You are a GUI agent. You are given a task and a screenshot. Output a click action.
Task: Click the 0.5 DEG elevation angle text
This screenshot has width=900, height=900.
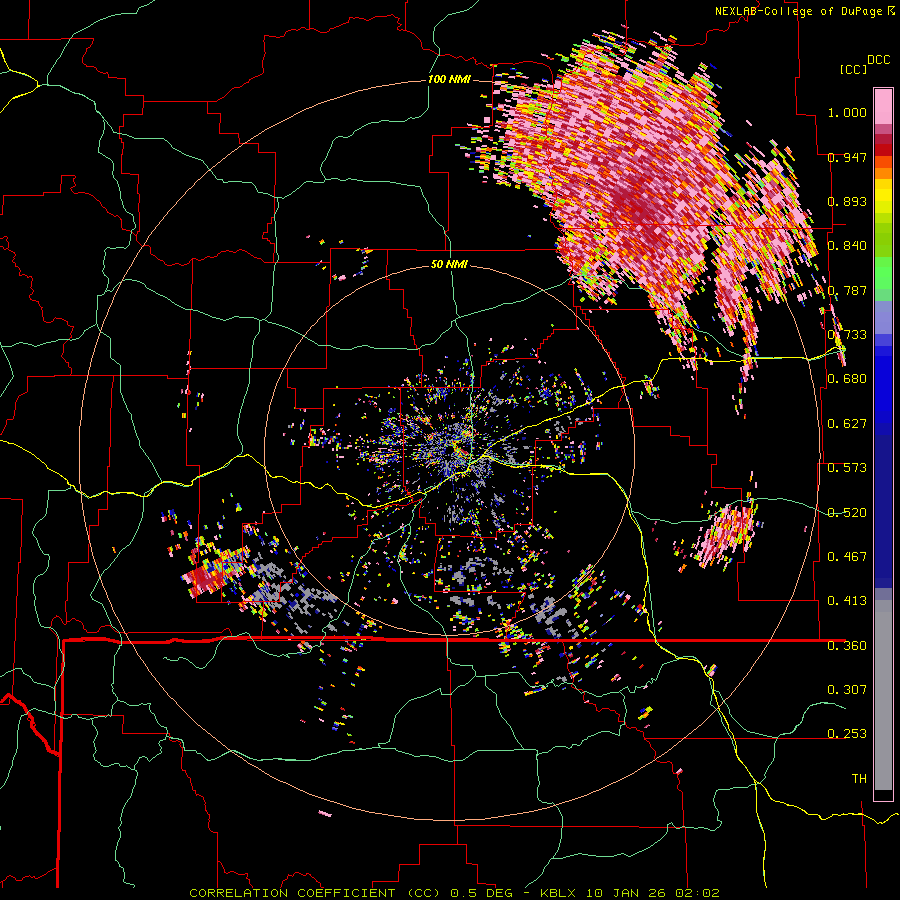(482, 893)
